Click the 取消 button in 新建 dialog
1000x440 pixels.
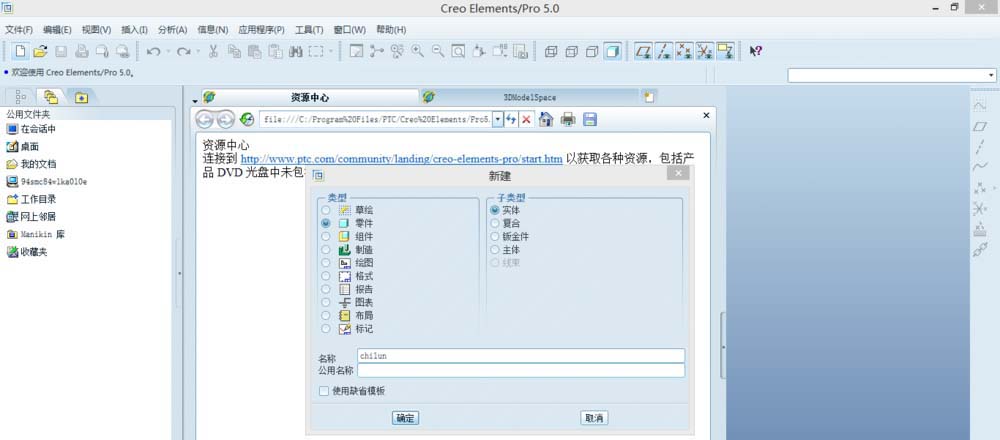[x=594, y=418]
